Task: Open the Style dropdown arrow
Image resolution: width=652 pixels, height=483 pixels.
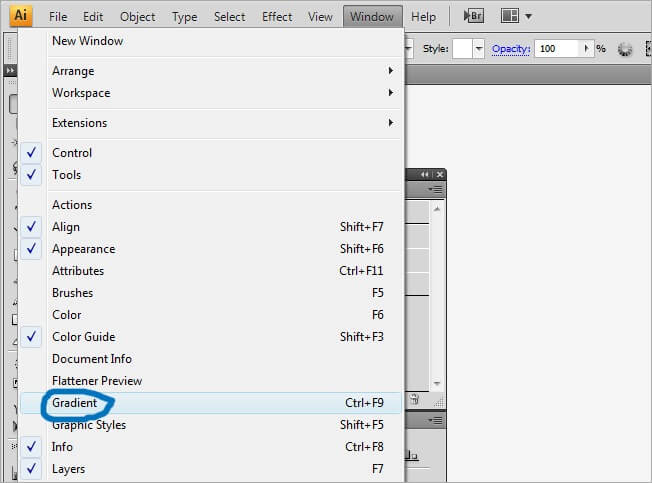Action: coord(479,48)
